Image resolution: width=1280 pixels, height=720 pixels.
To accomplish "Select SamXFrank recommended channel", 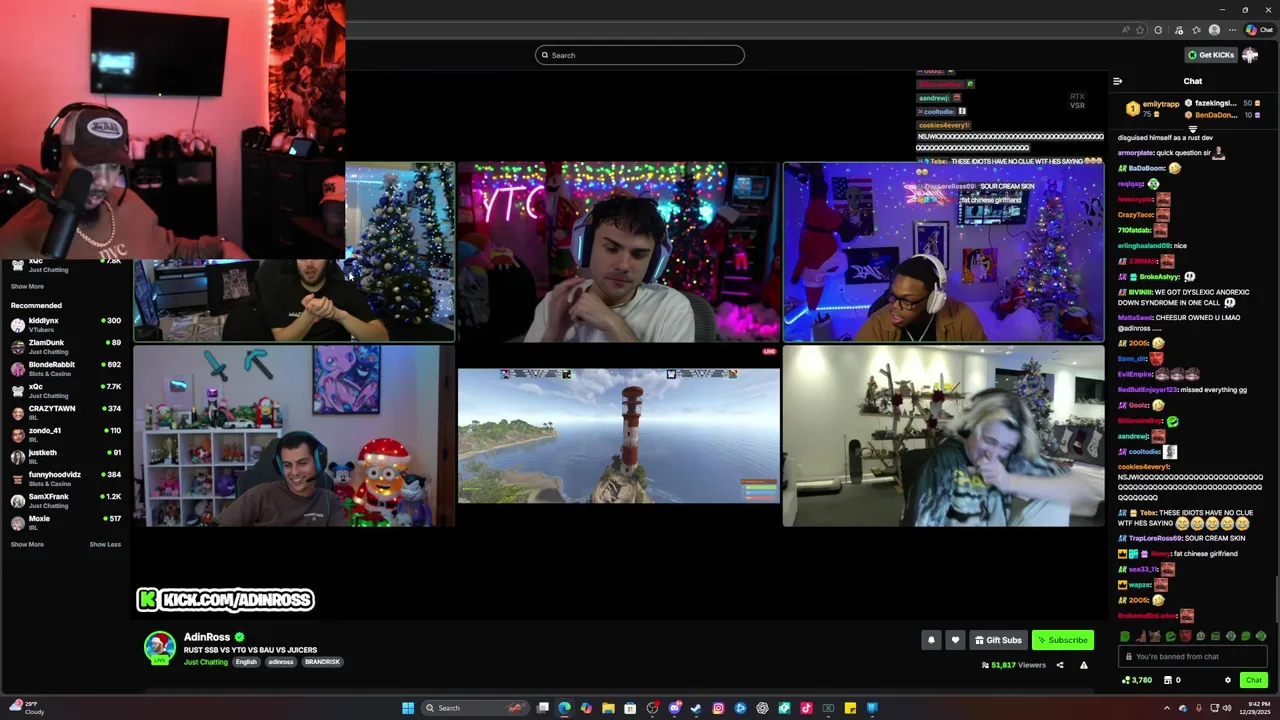I will pos(66,500).
